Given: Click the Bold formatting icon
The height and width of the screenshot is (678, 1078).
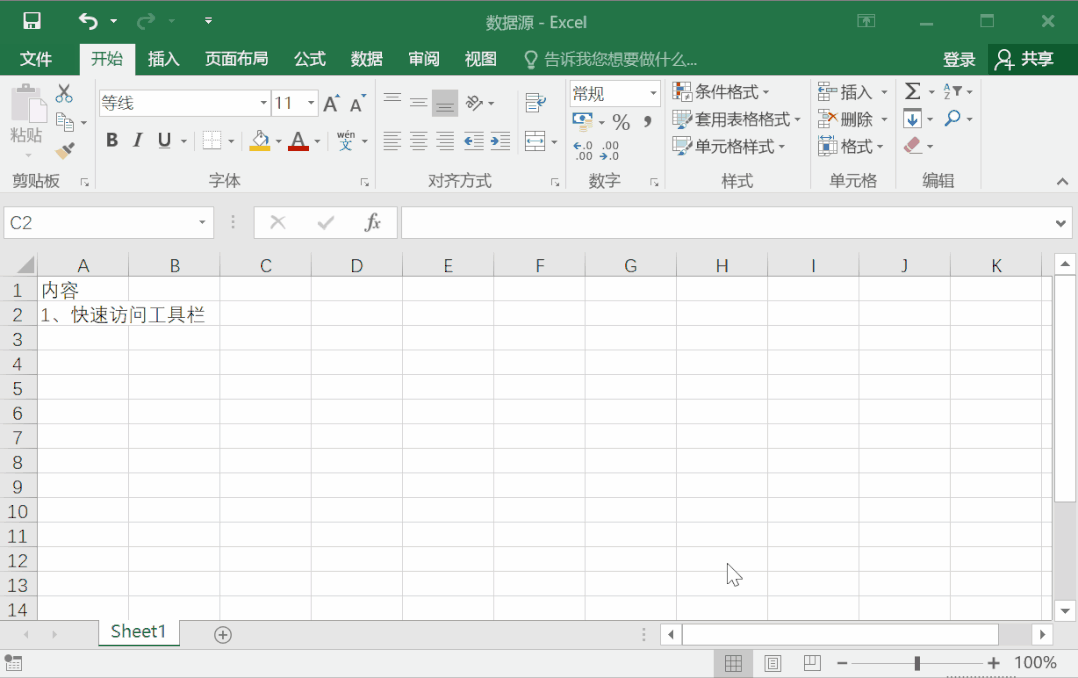Looking at the screenshot, I should click(111, 140).
